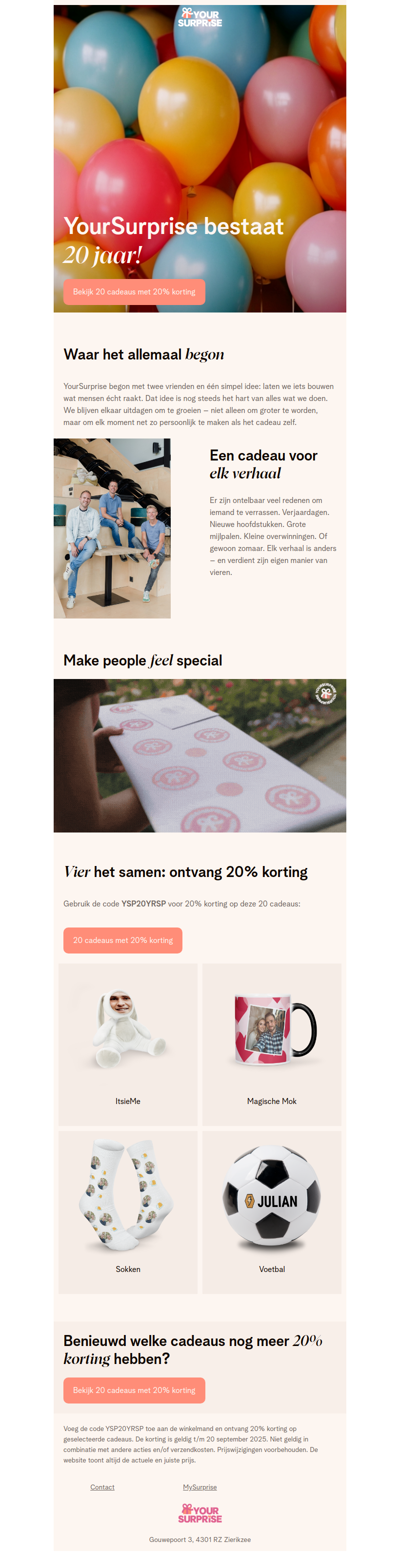Viewport: 400px width, 1562px height.
Task: Open the round badge on gift-wrap image
Action: pyautogui.click(x=325, y=694)
